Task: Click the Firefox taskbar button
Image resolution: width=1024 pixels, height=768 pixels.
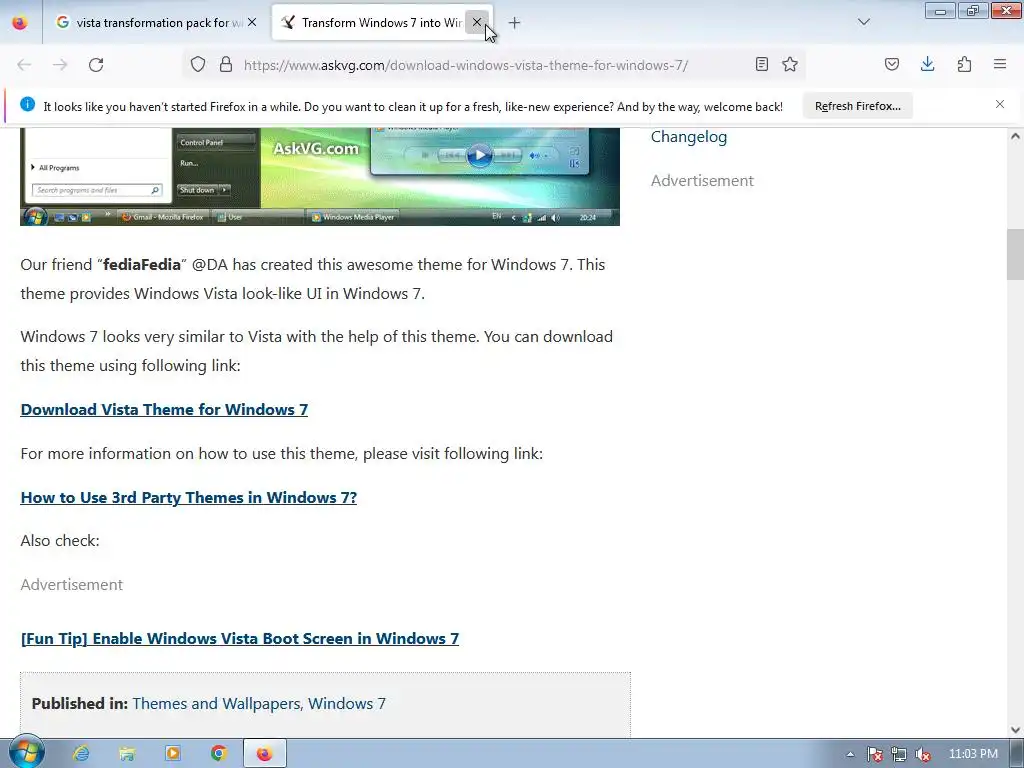Action: point(264,754)
